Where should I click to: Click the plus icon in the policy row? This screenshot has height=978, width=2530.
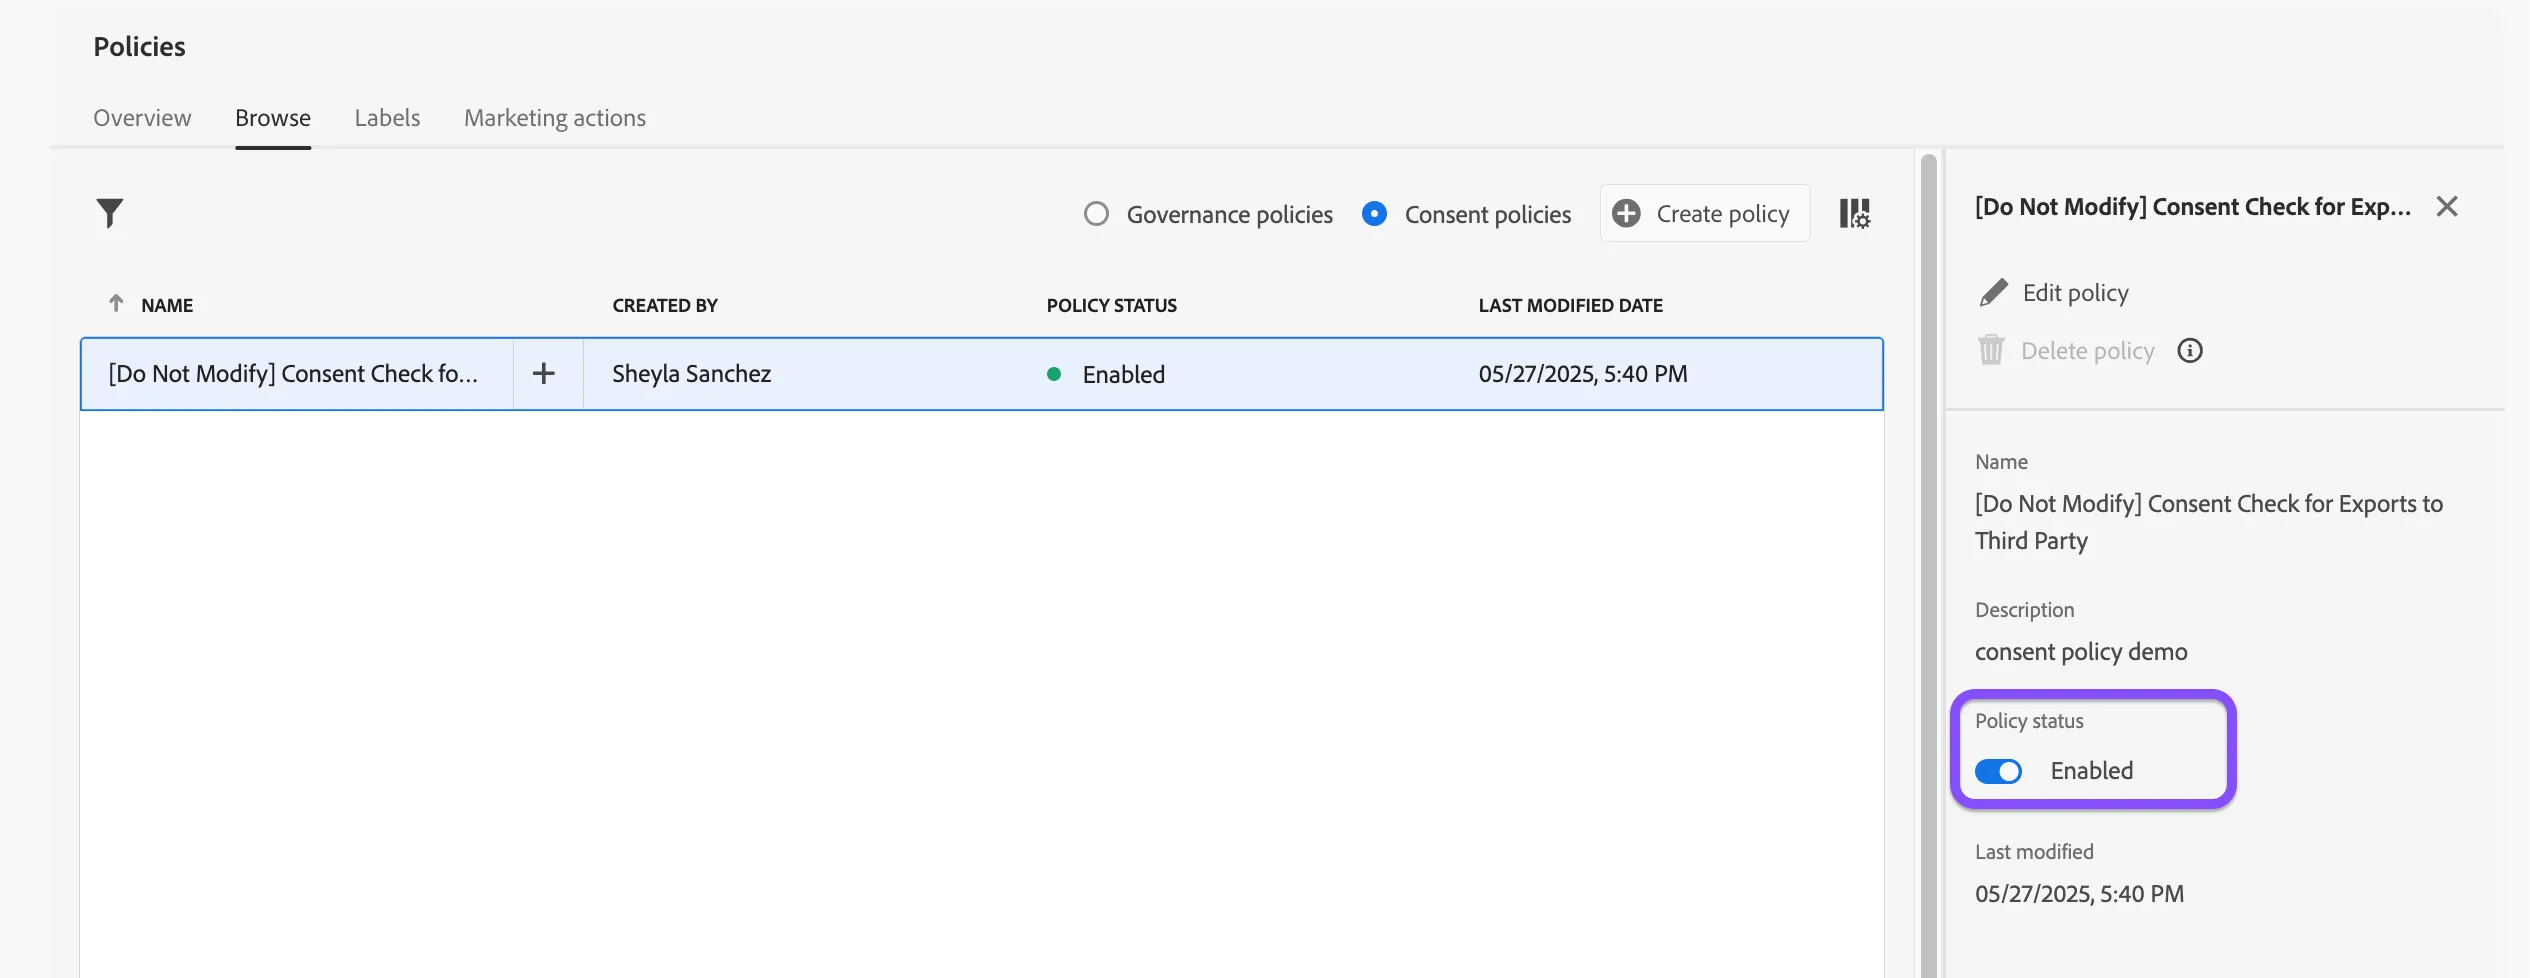point(544,374)
